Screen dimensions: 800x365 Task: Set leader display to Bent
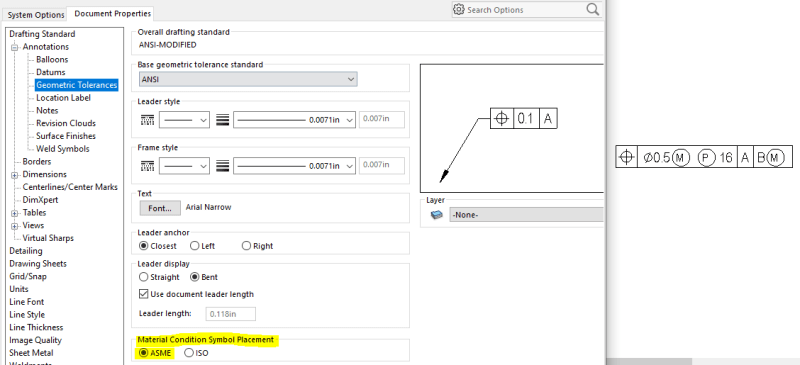[x=204, y=277]
